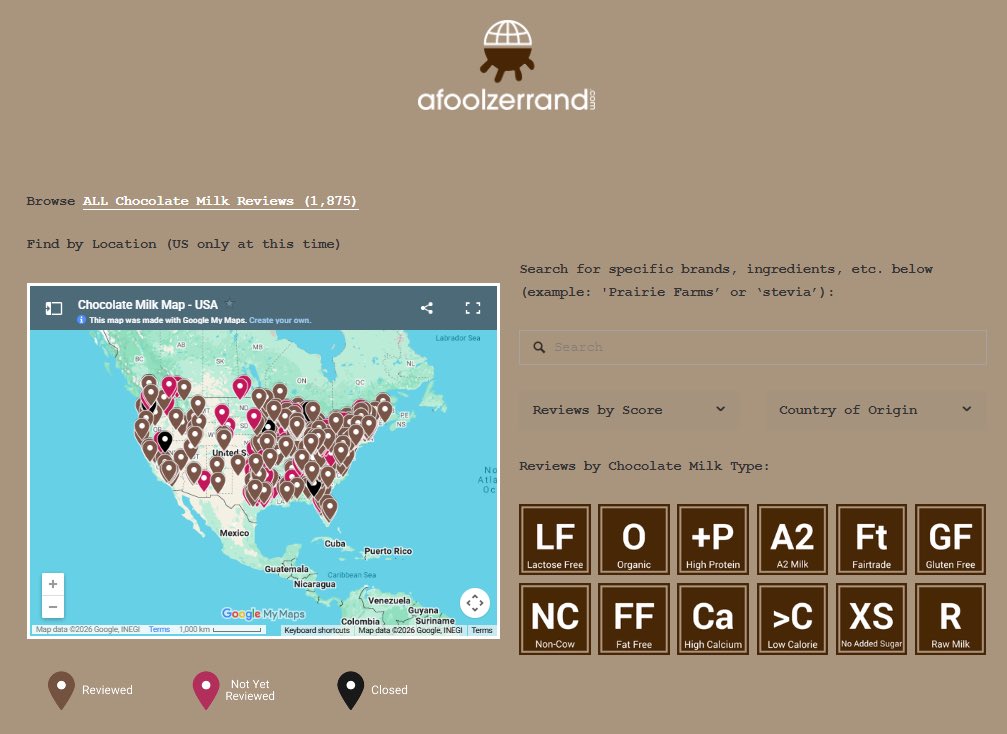Click the Create your own link
1007x734 pixels.
click(x=280, y=320)
